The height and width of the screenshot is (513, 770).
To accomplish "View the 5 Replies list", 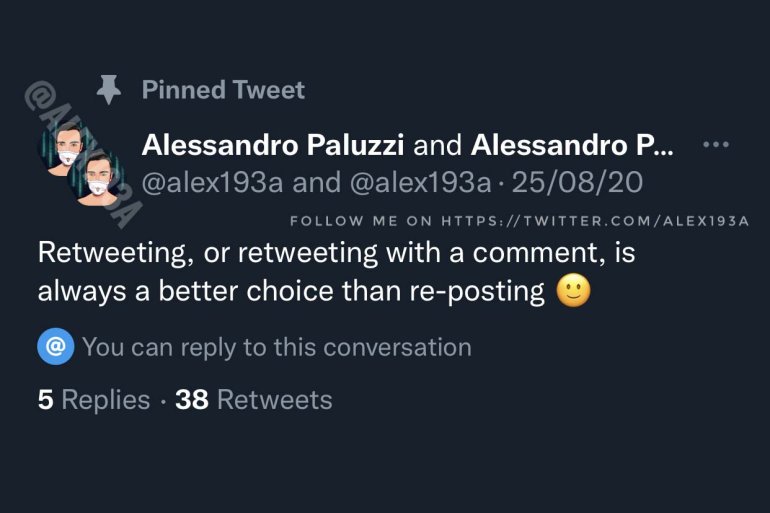I will tap(94, 400).
